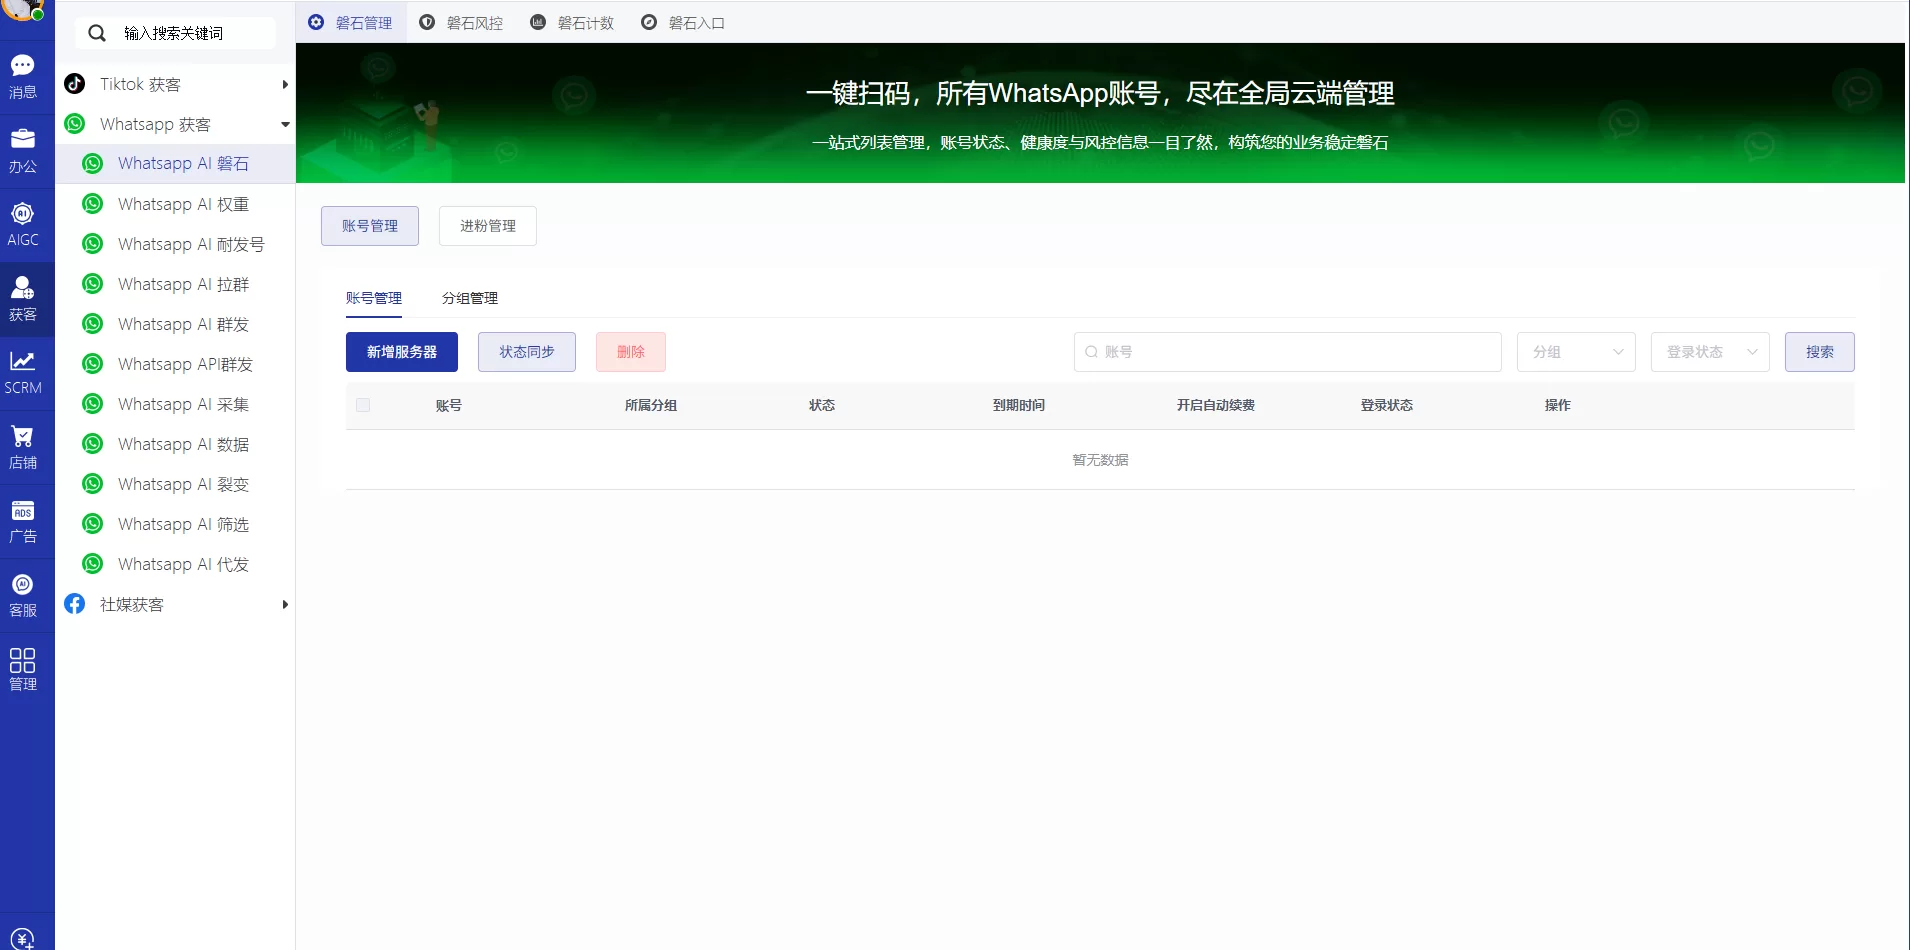
Task: Open the 登录状态 filter dropdown
Action: (1710, 352)
